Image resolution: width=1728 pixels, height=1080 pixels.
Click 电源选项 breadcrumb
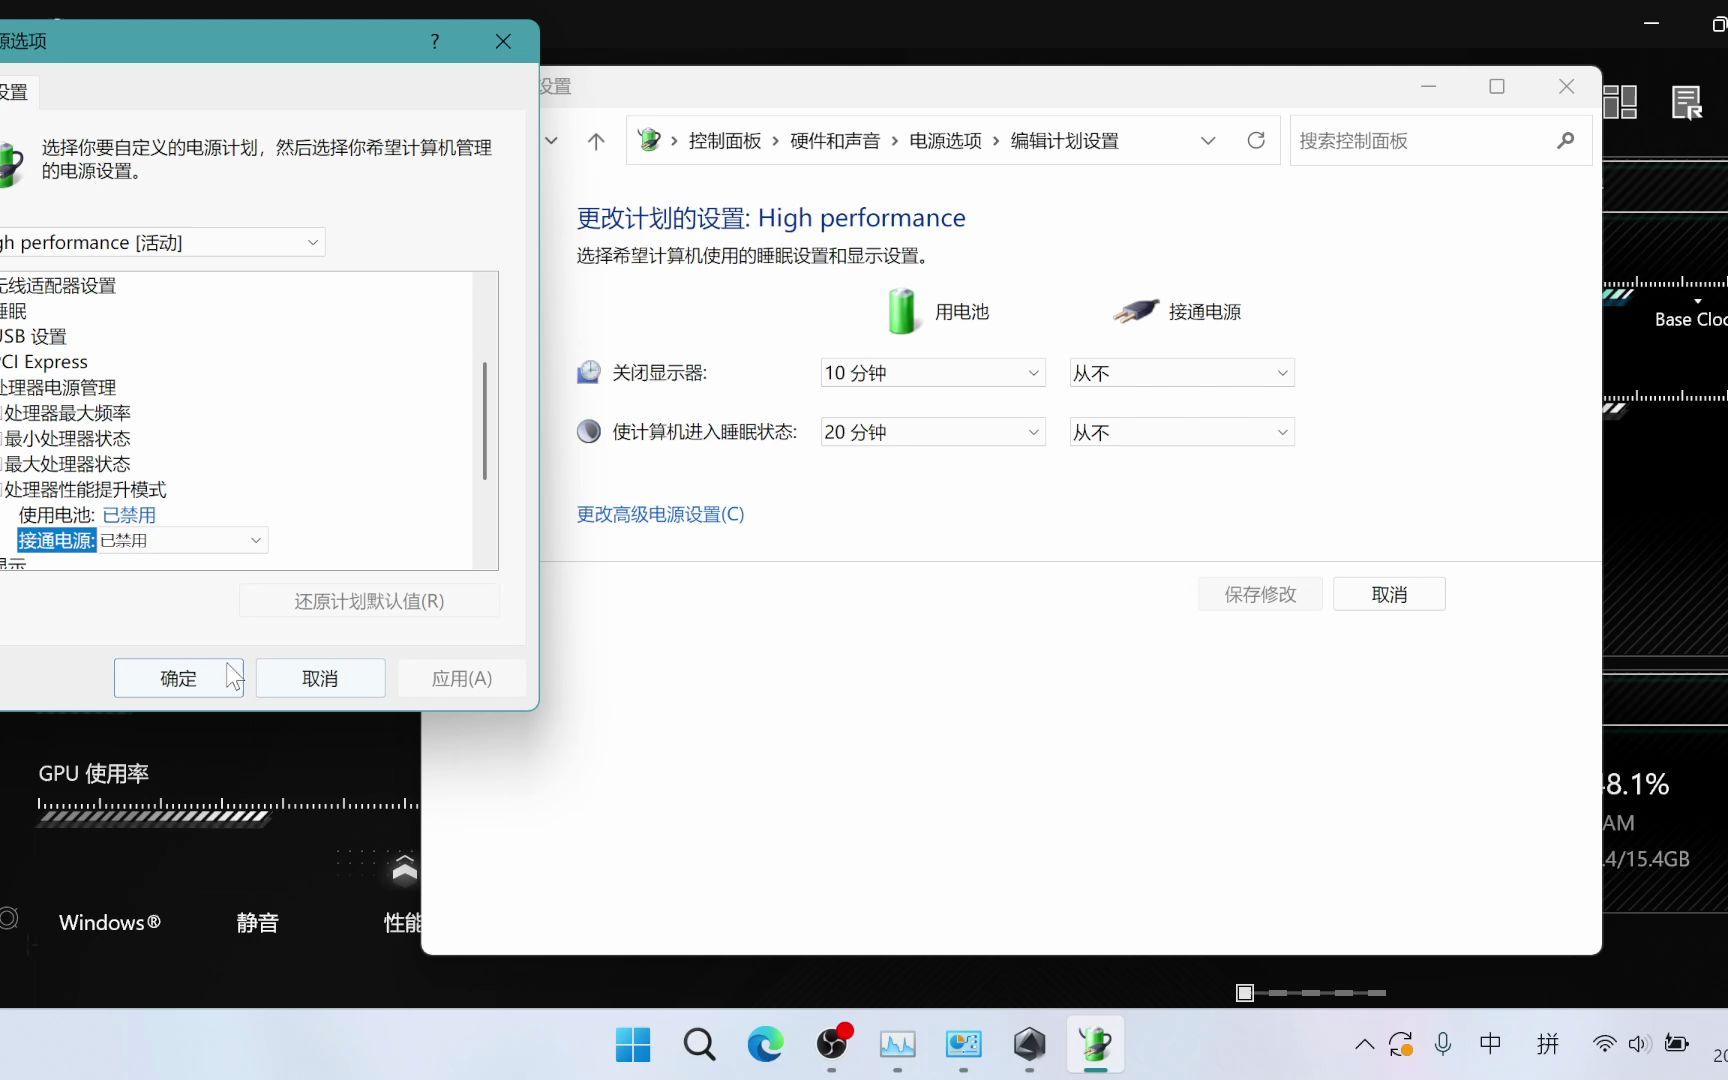click(945, 141)
